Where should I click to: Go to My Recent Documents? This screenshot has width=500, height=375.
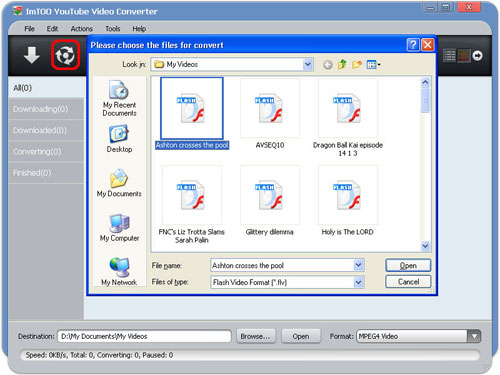point(119,98)
